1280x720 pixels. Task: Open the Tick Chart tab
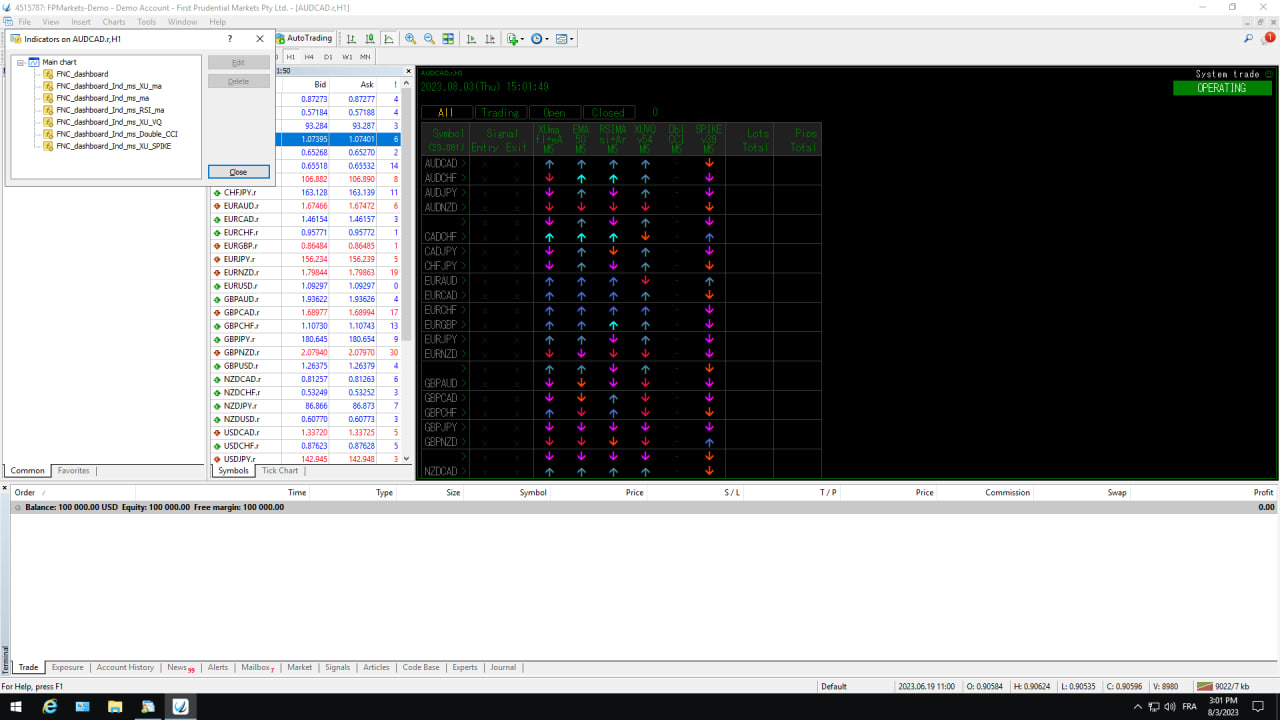point(280,471)
